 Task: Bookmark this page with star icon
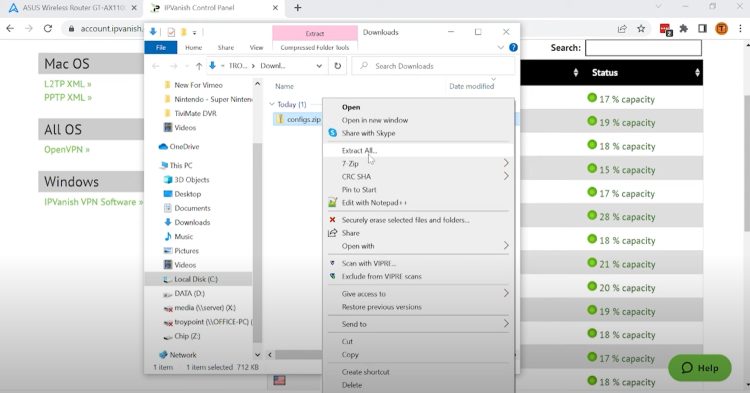(x=641, y=29)
